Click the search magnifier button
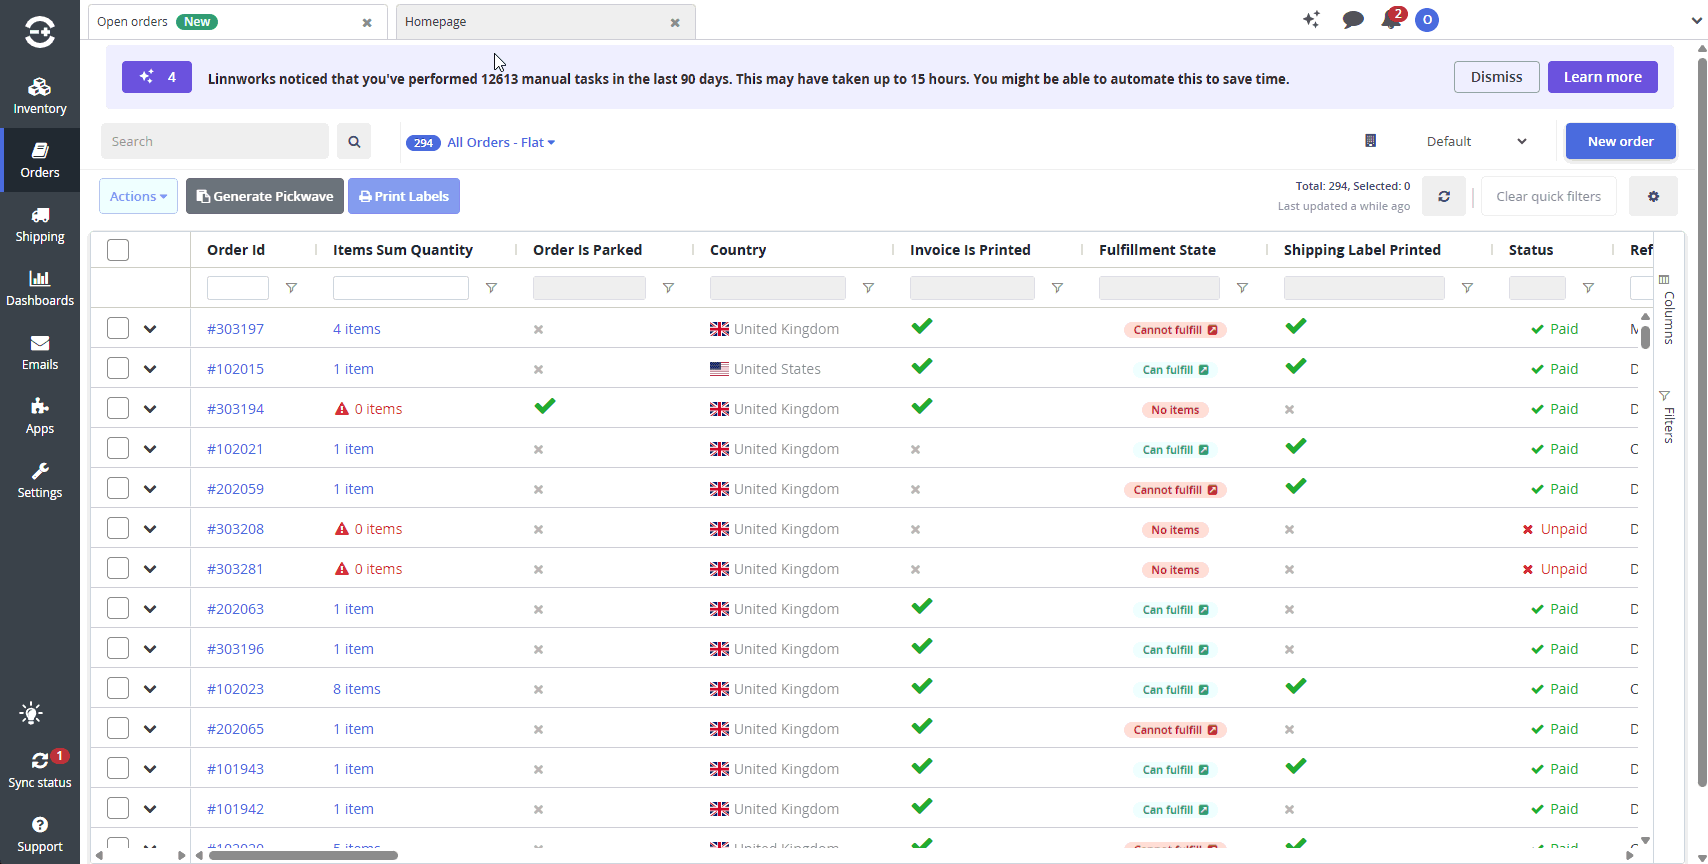The width and height of the screenshot is (1708, 864). click(354, 141)
